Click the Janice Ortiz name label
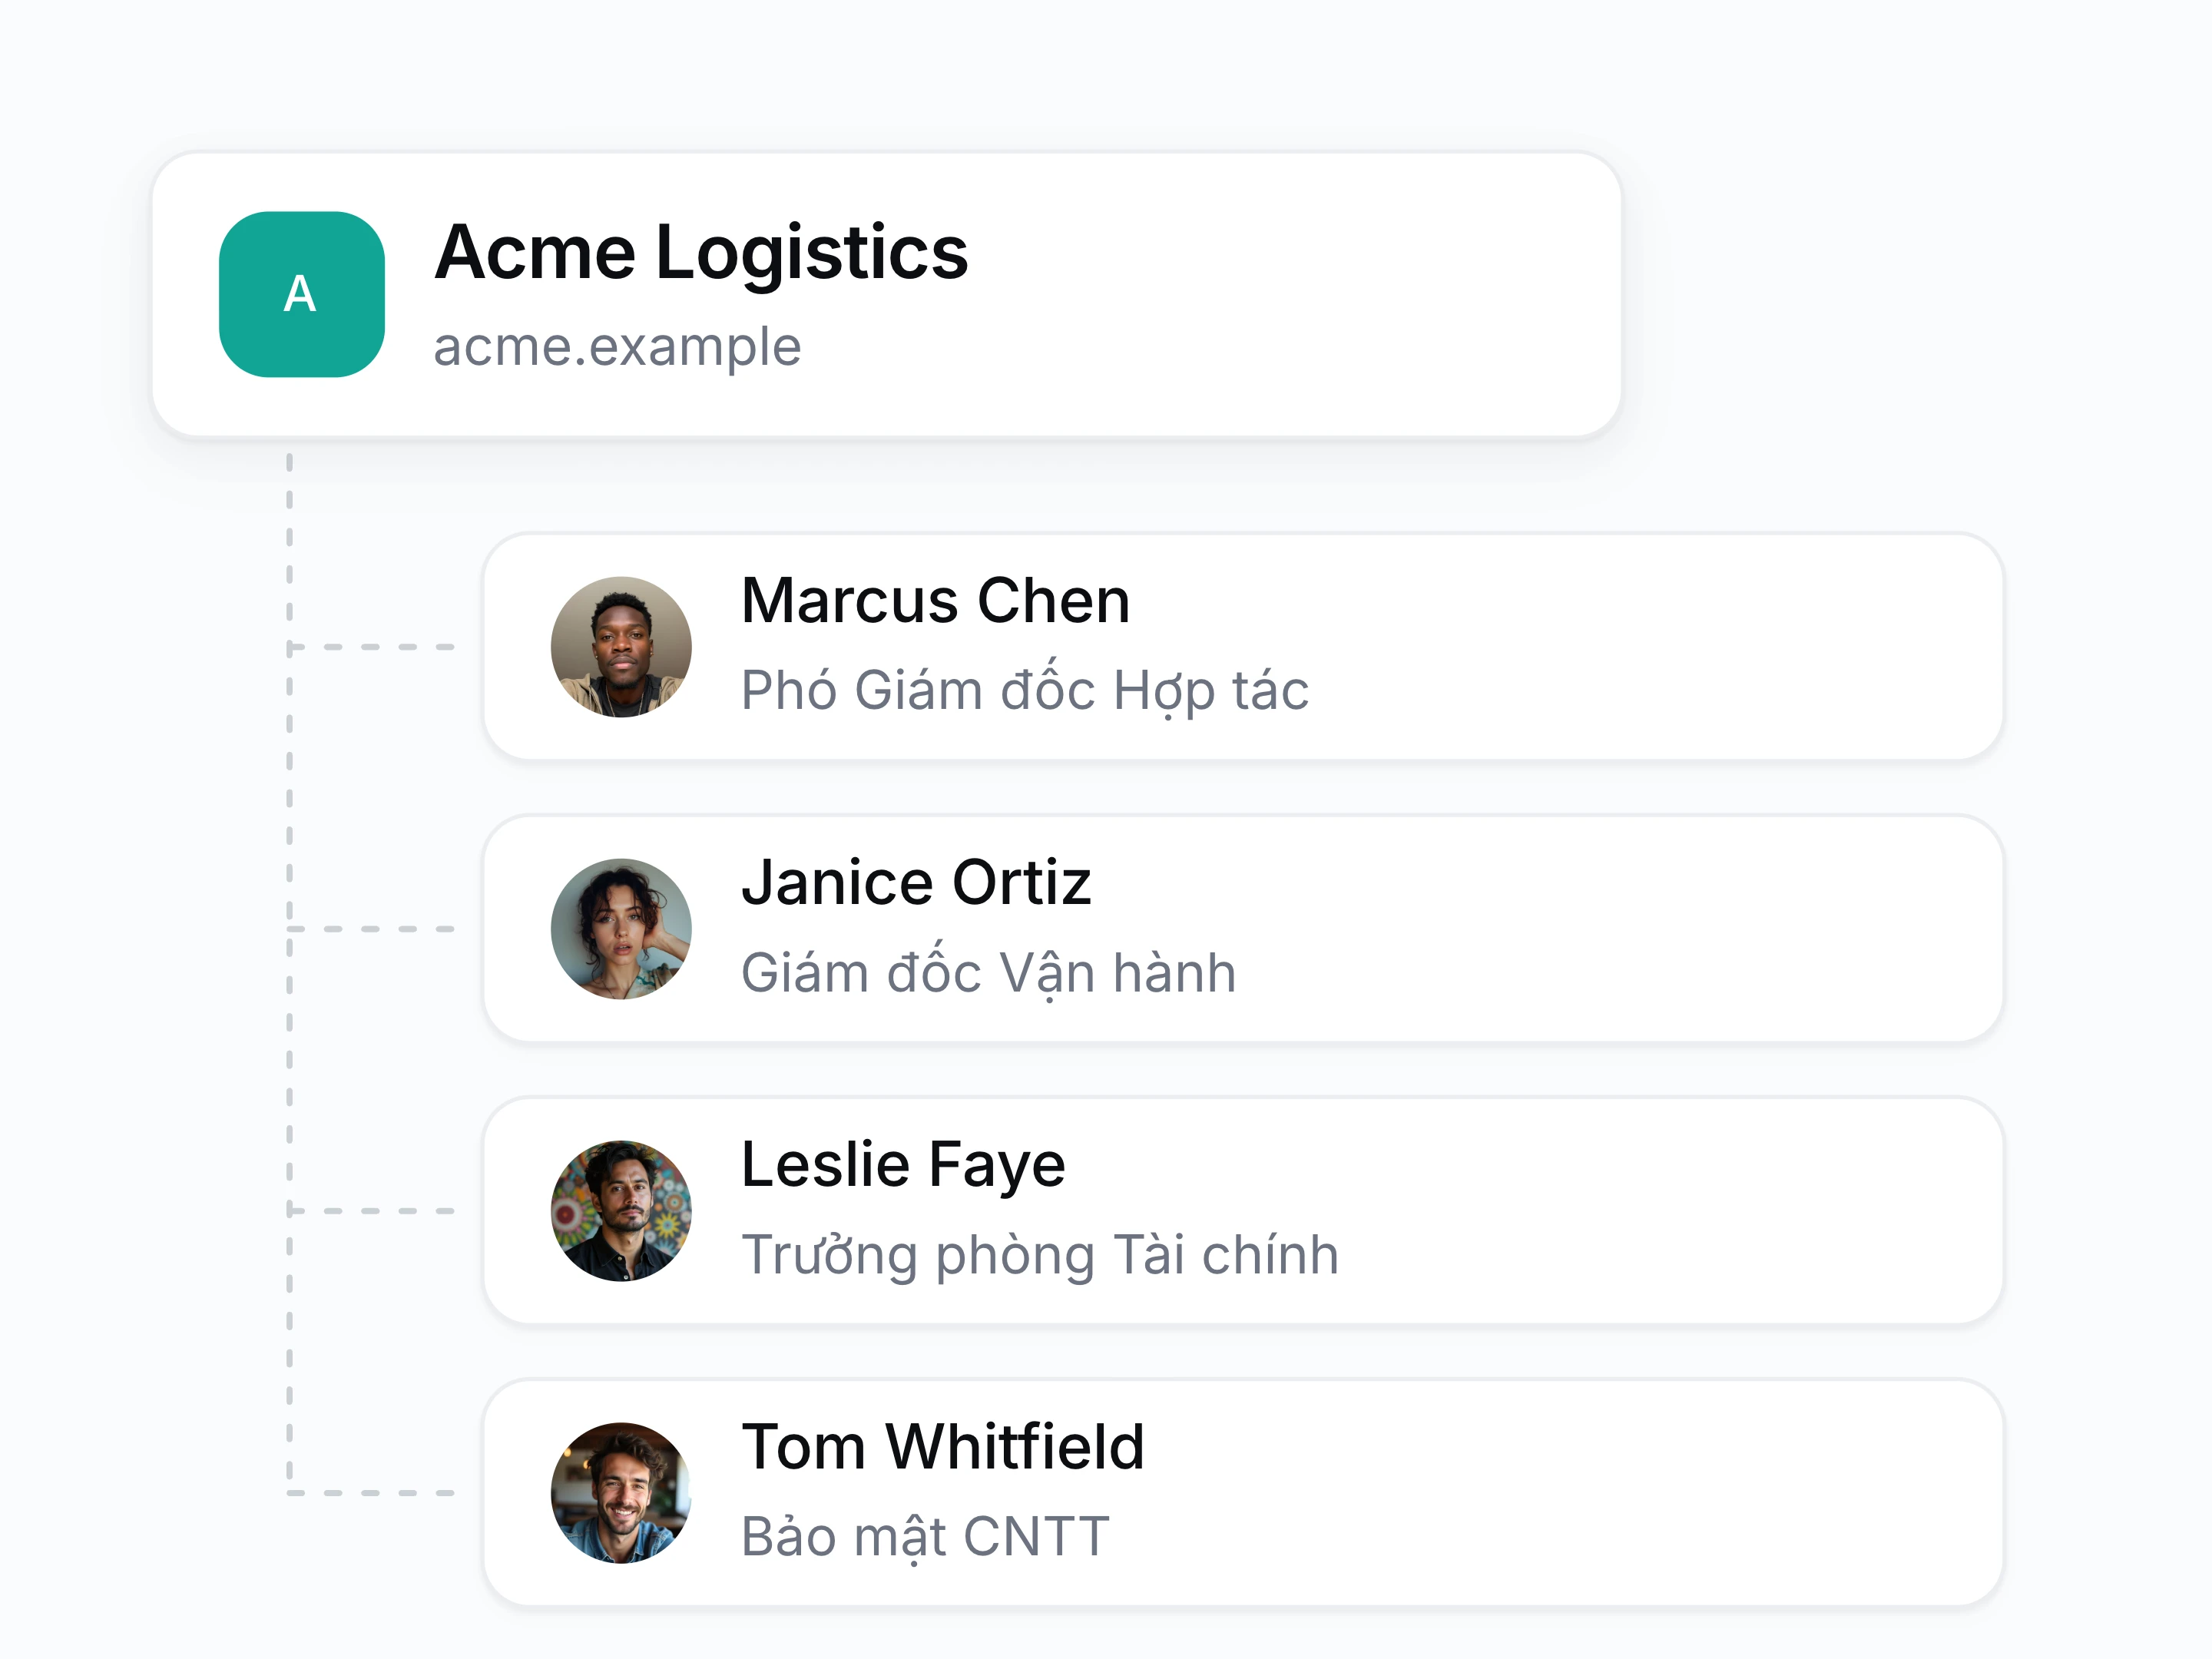 [x=916, y=883]
